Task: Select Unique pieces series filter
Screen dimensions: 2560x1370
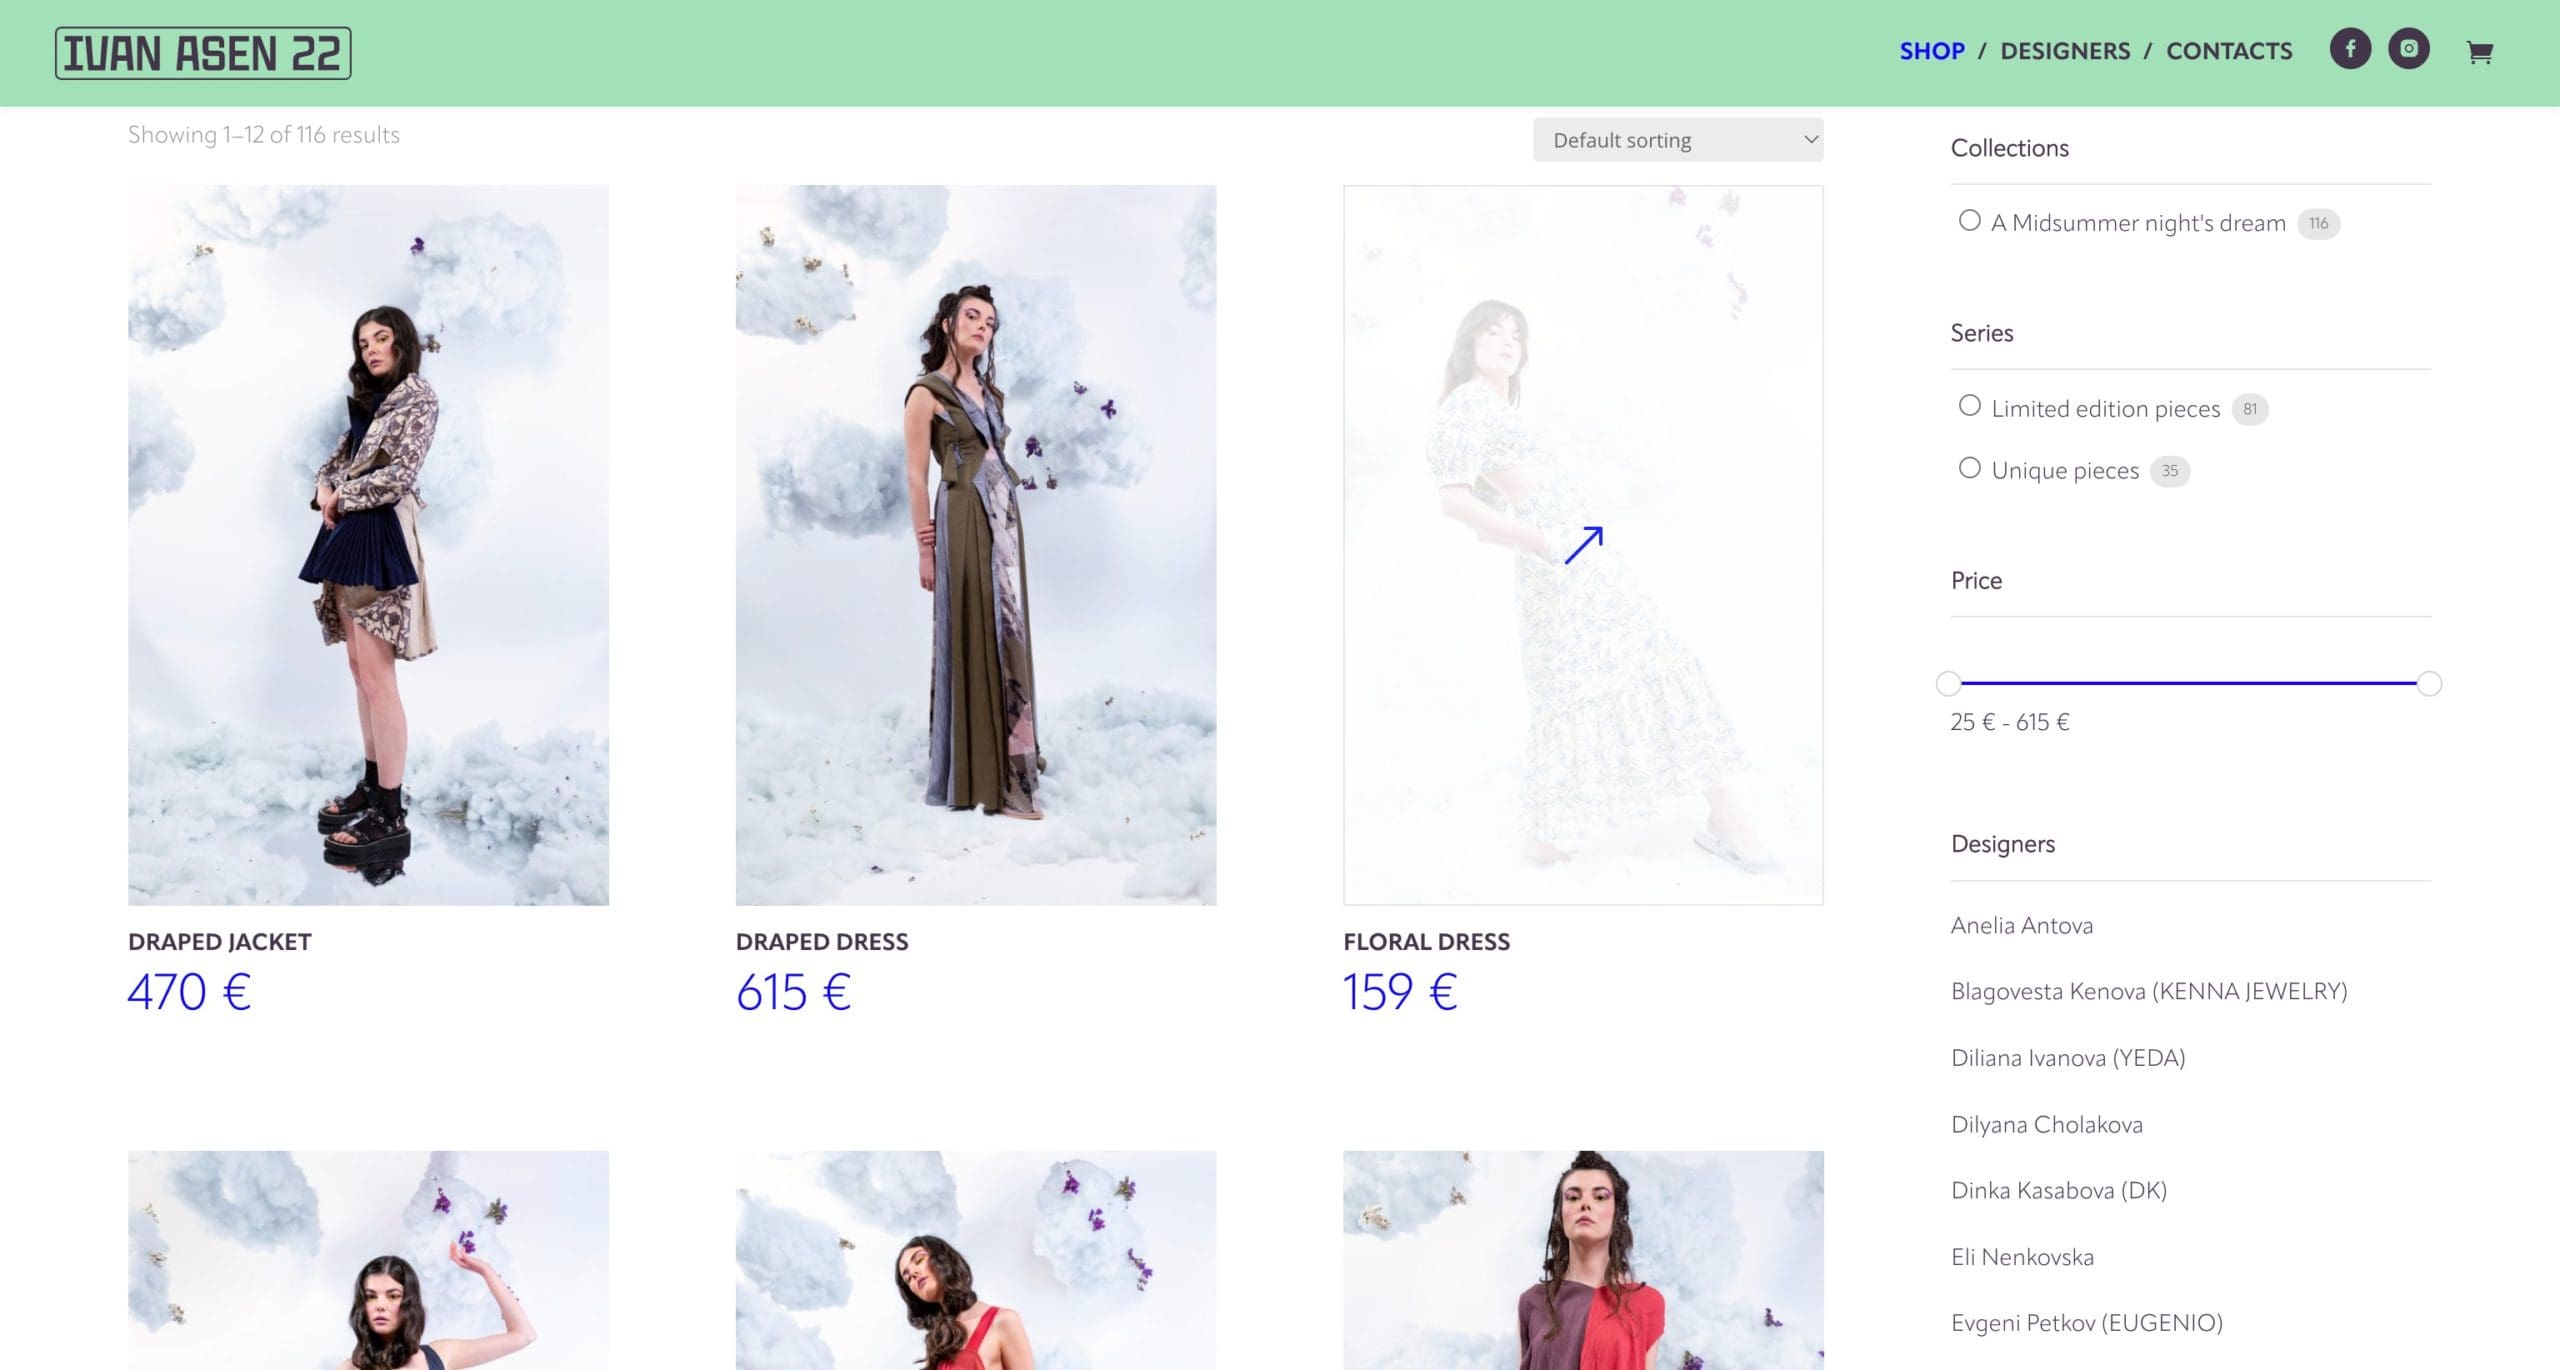Action: click(1969, 468)
